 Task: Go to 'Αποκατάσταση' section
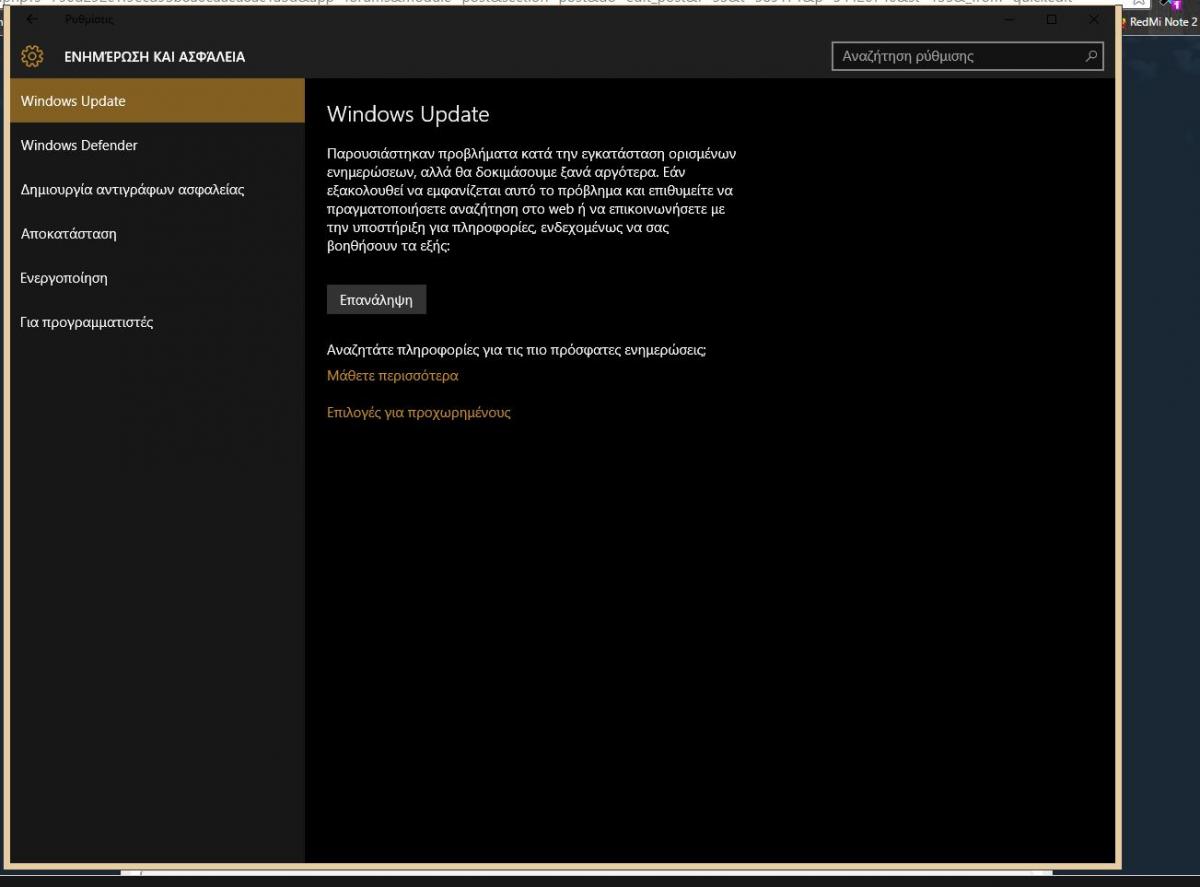[x=157, y=233]
